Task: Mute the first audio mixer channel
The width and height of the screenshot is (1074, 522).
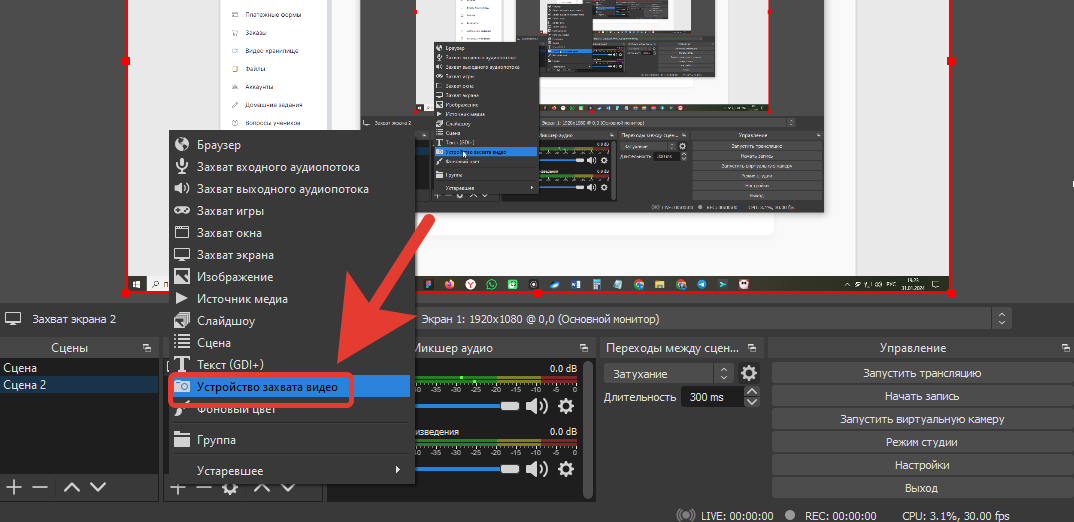Action: pyautogui.click(x=538, y=405)
